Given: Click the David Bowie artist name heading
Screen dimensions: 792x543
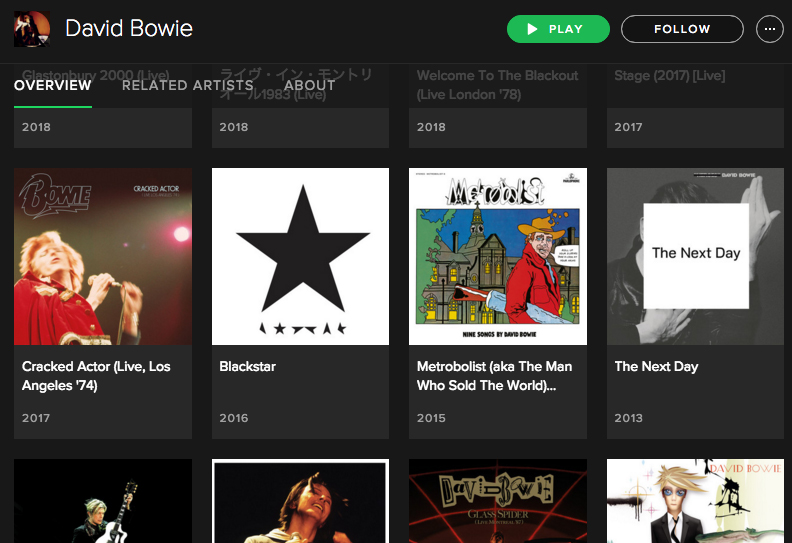Looking at the screenshot, I should 129,28.
